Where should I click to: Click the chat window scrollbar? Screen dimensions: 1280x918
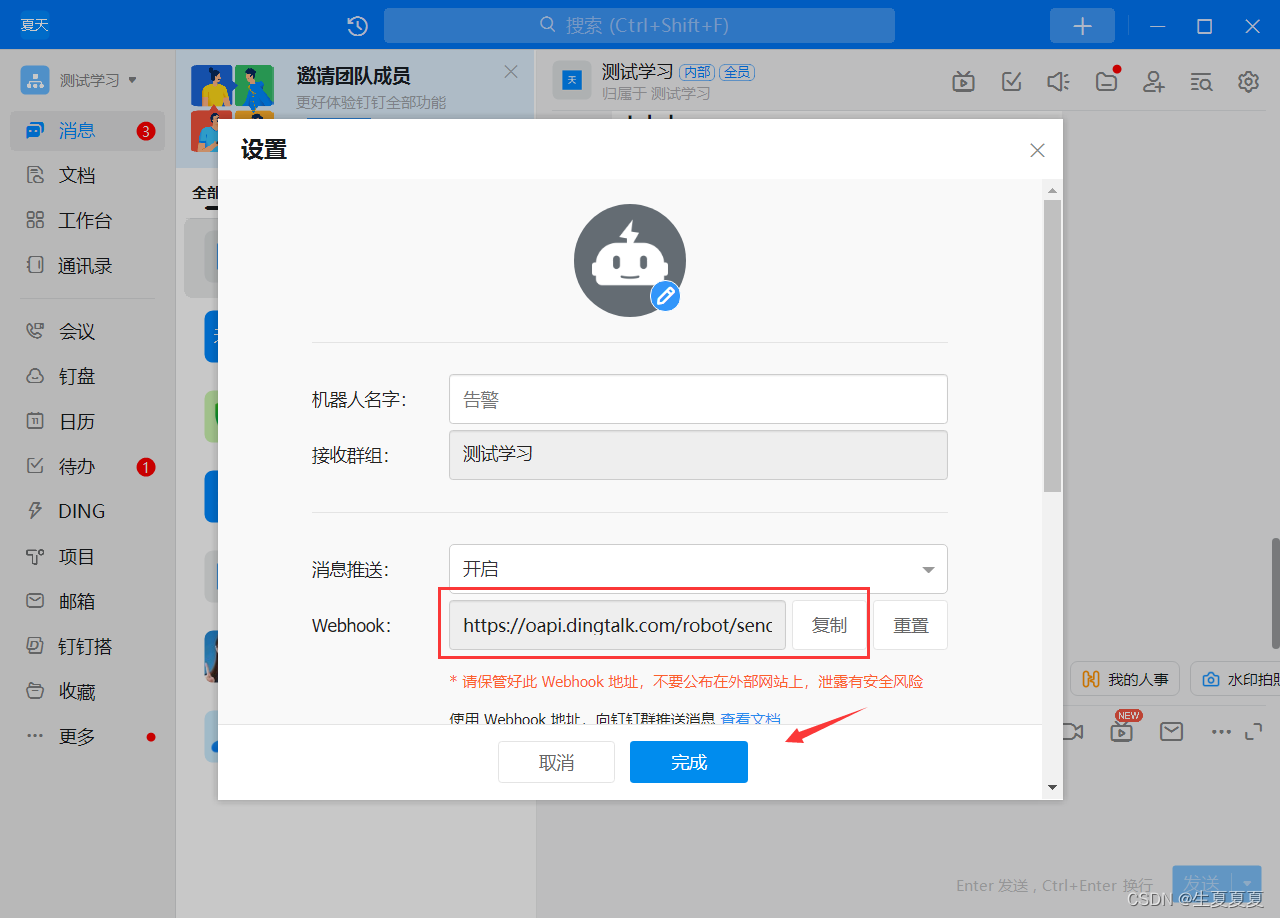pos(1275,593)
